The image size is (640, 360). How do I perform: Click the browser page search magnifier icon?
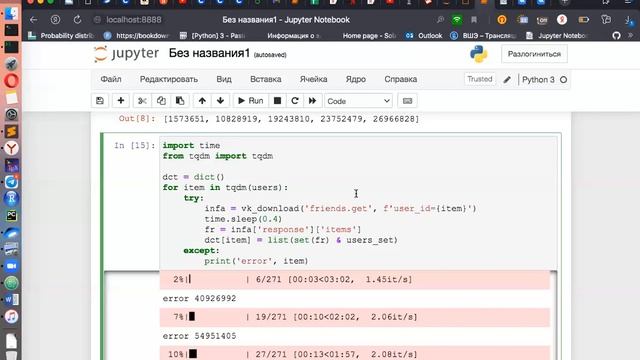pyautogui.click(x=440, y=20)
